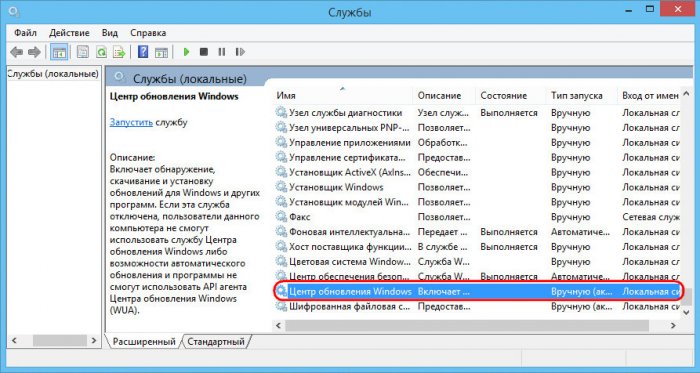This screenshot has width=700, height=373.
Task: Select the Центр обновления Windows row
Action: (478, 291)
